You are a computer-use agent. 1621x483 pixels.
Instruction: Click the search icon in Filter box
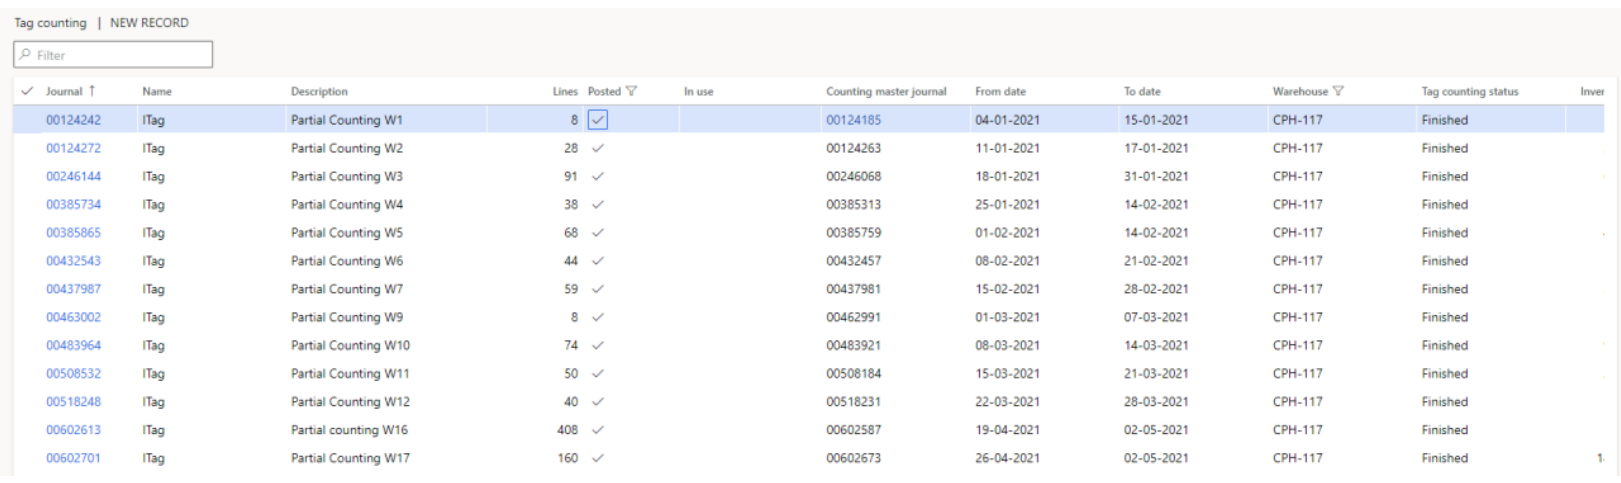click(x=26, y=55)
